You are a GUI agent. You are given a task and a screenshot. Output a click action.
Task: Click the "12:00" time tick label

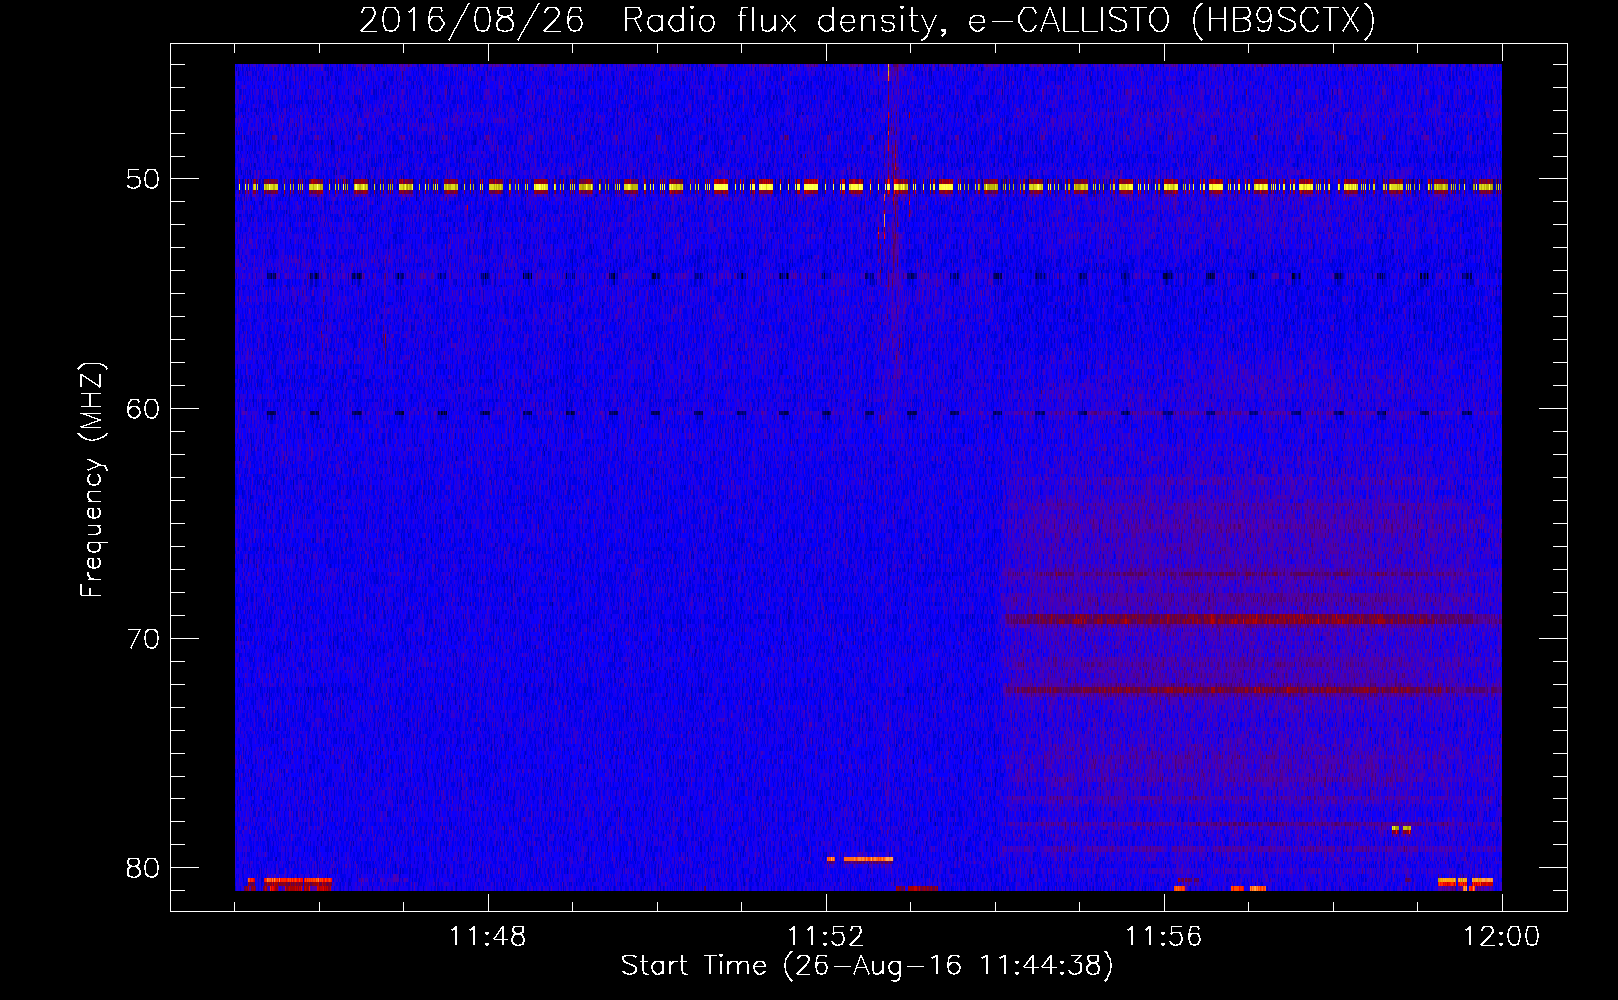(x=1501, y=937)
